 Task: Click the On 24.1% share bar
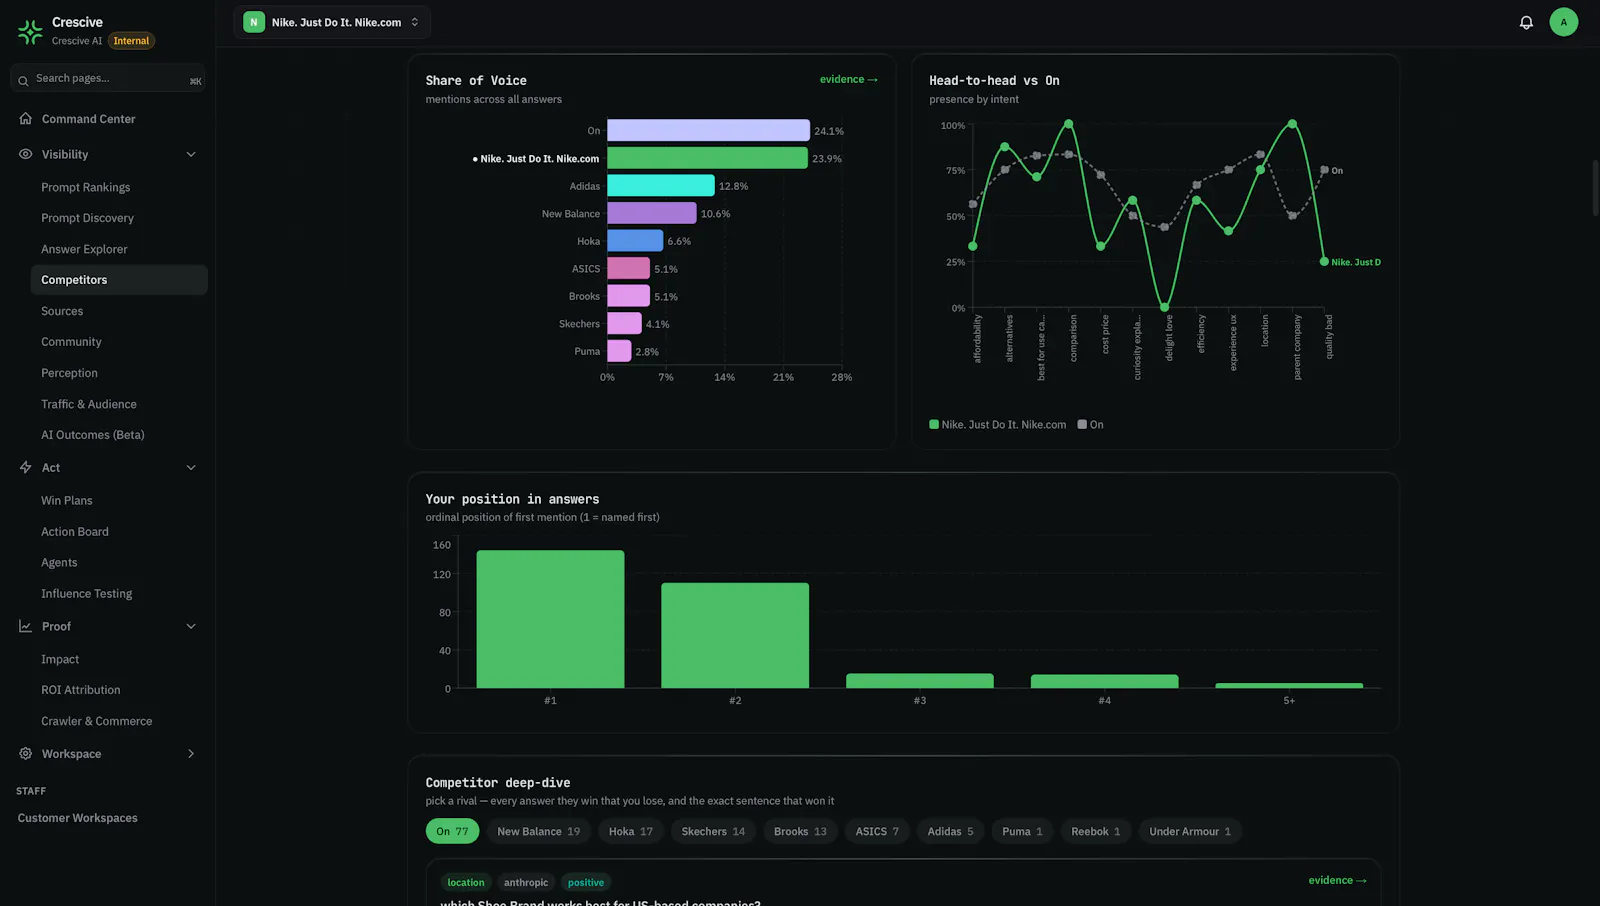708,131
